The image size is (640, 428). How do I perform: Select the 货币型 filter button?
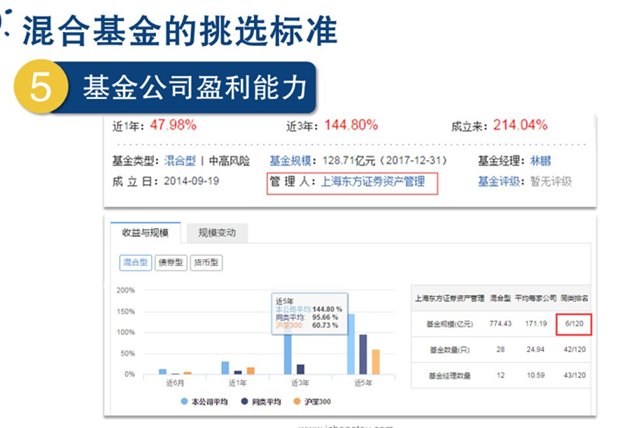pyautogui.click(x=206, y=262)
